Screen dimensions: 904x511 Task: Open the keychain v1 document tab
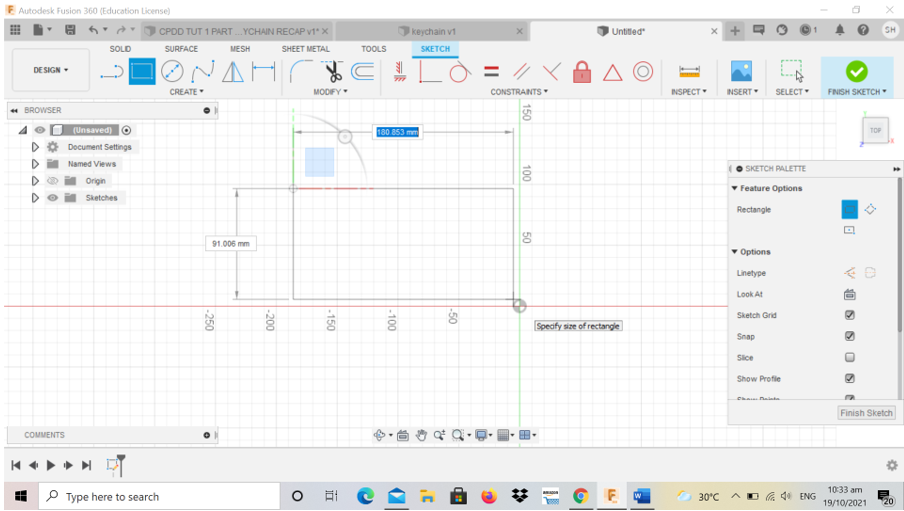coord(431,31)
